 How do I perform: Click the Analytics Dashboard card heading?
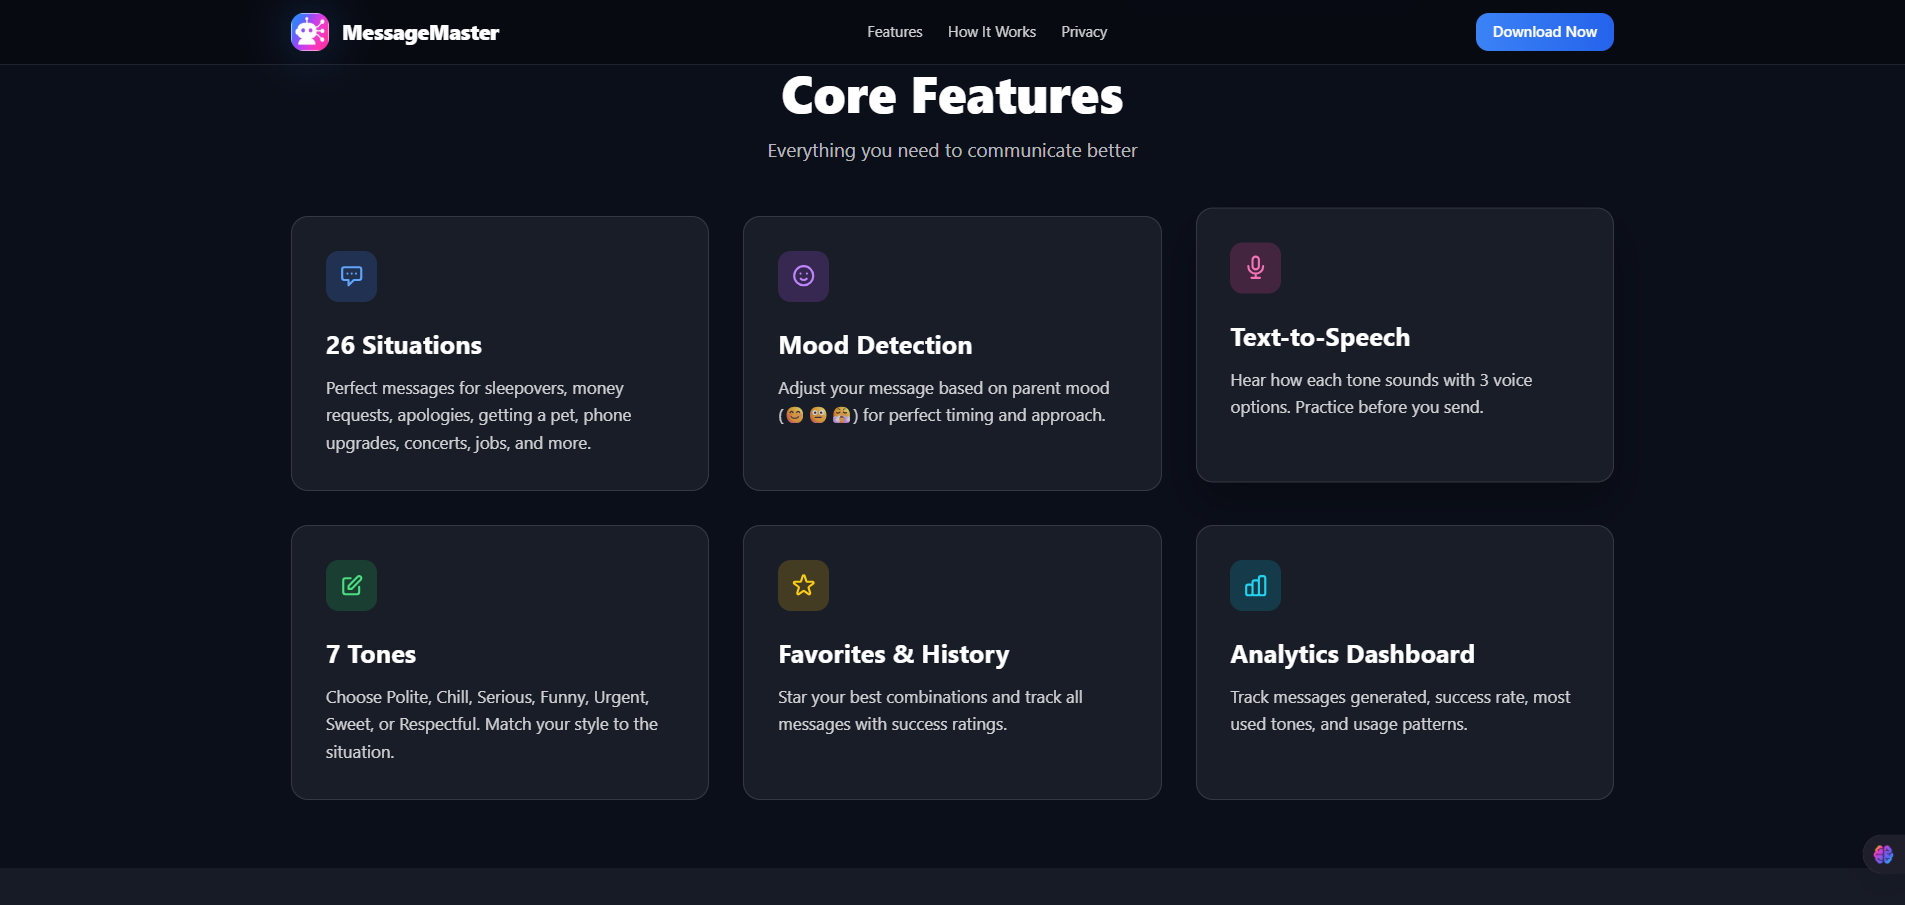coord(1352,655)
